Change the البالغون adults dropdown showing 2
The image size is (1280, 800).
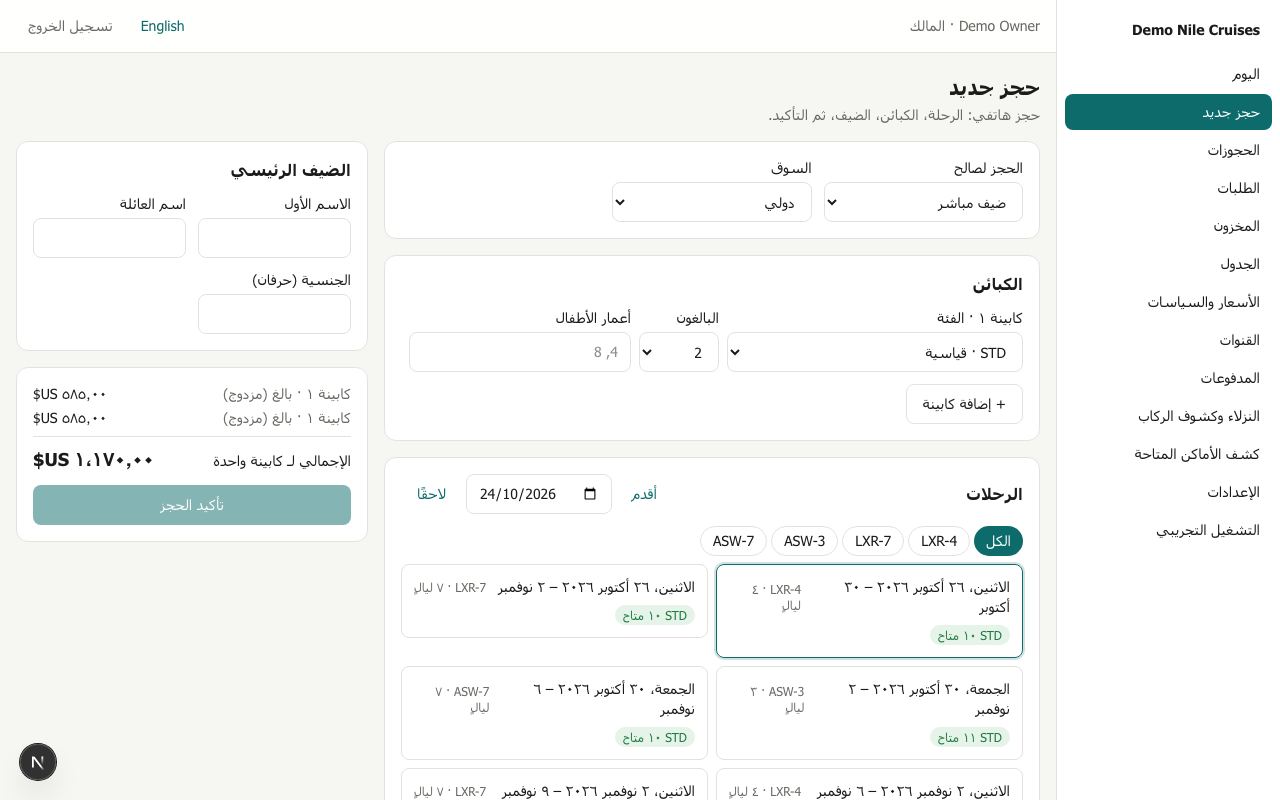679,352
